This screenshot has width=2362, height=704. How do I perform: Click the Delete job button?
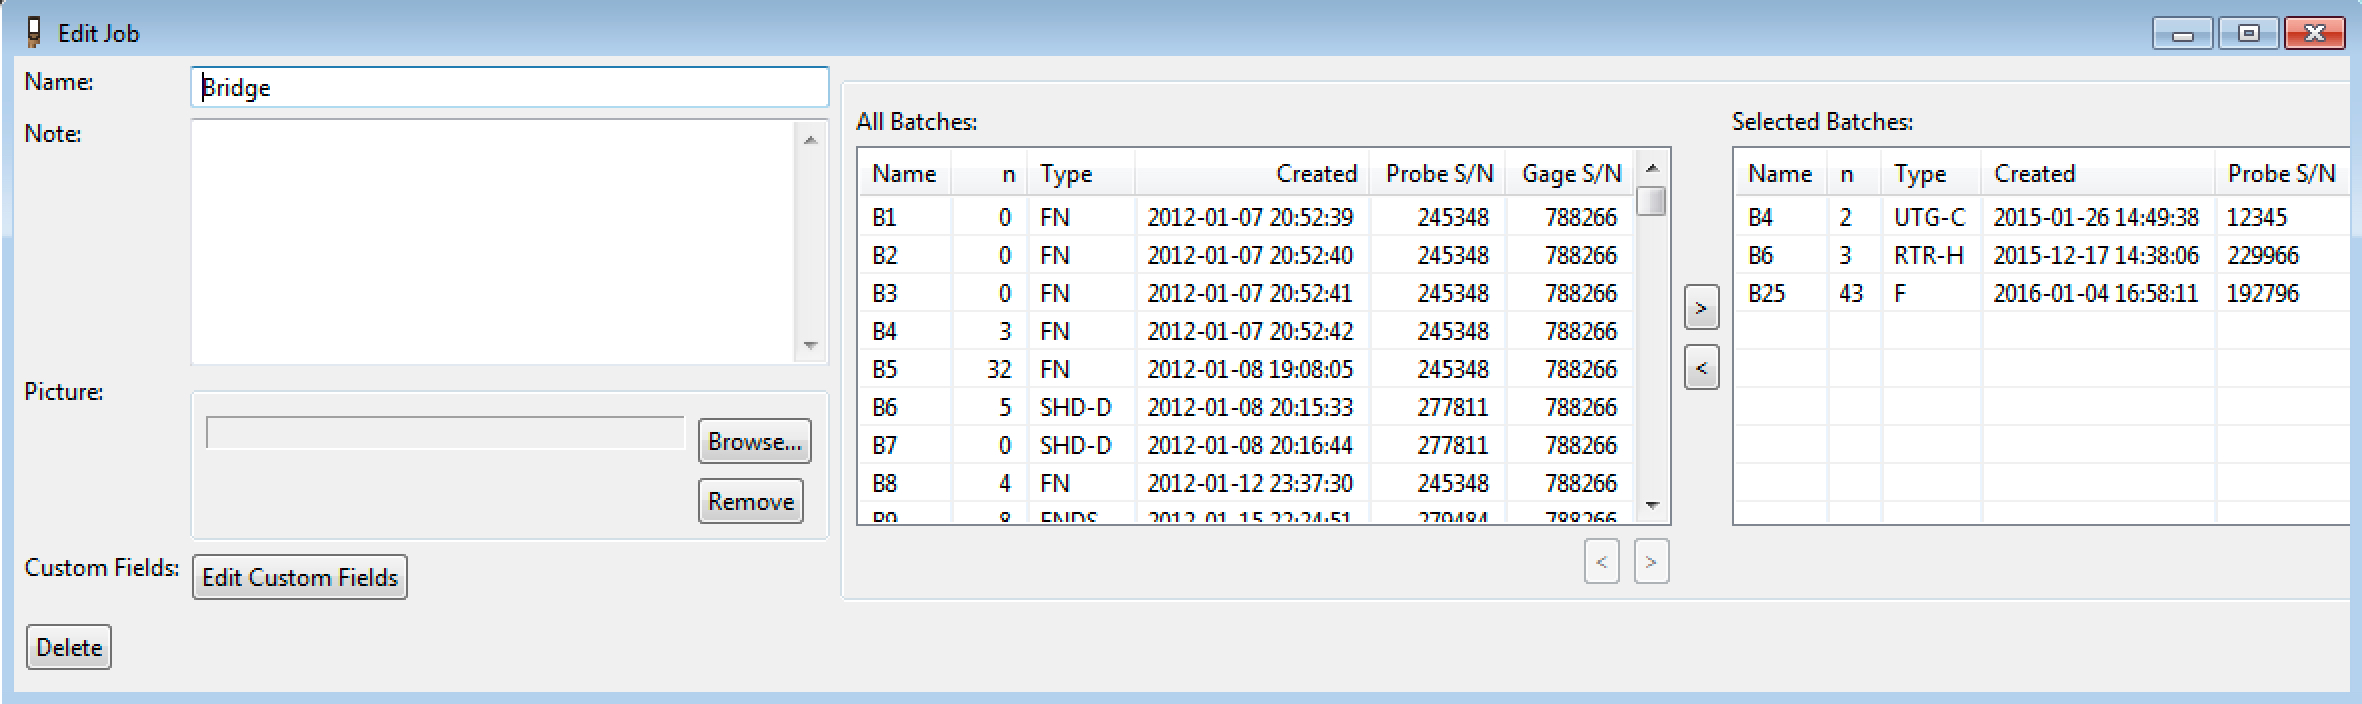[69, 648]
